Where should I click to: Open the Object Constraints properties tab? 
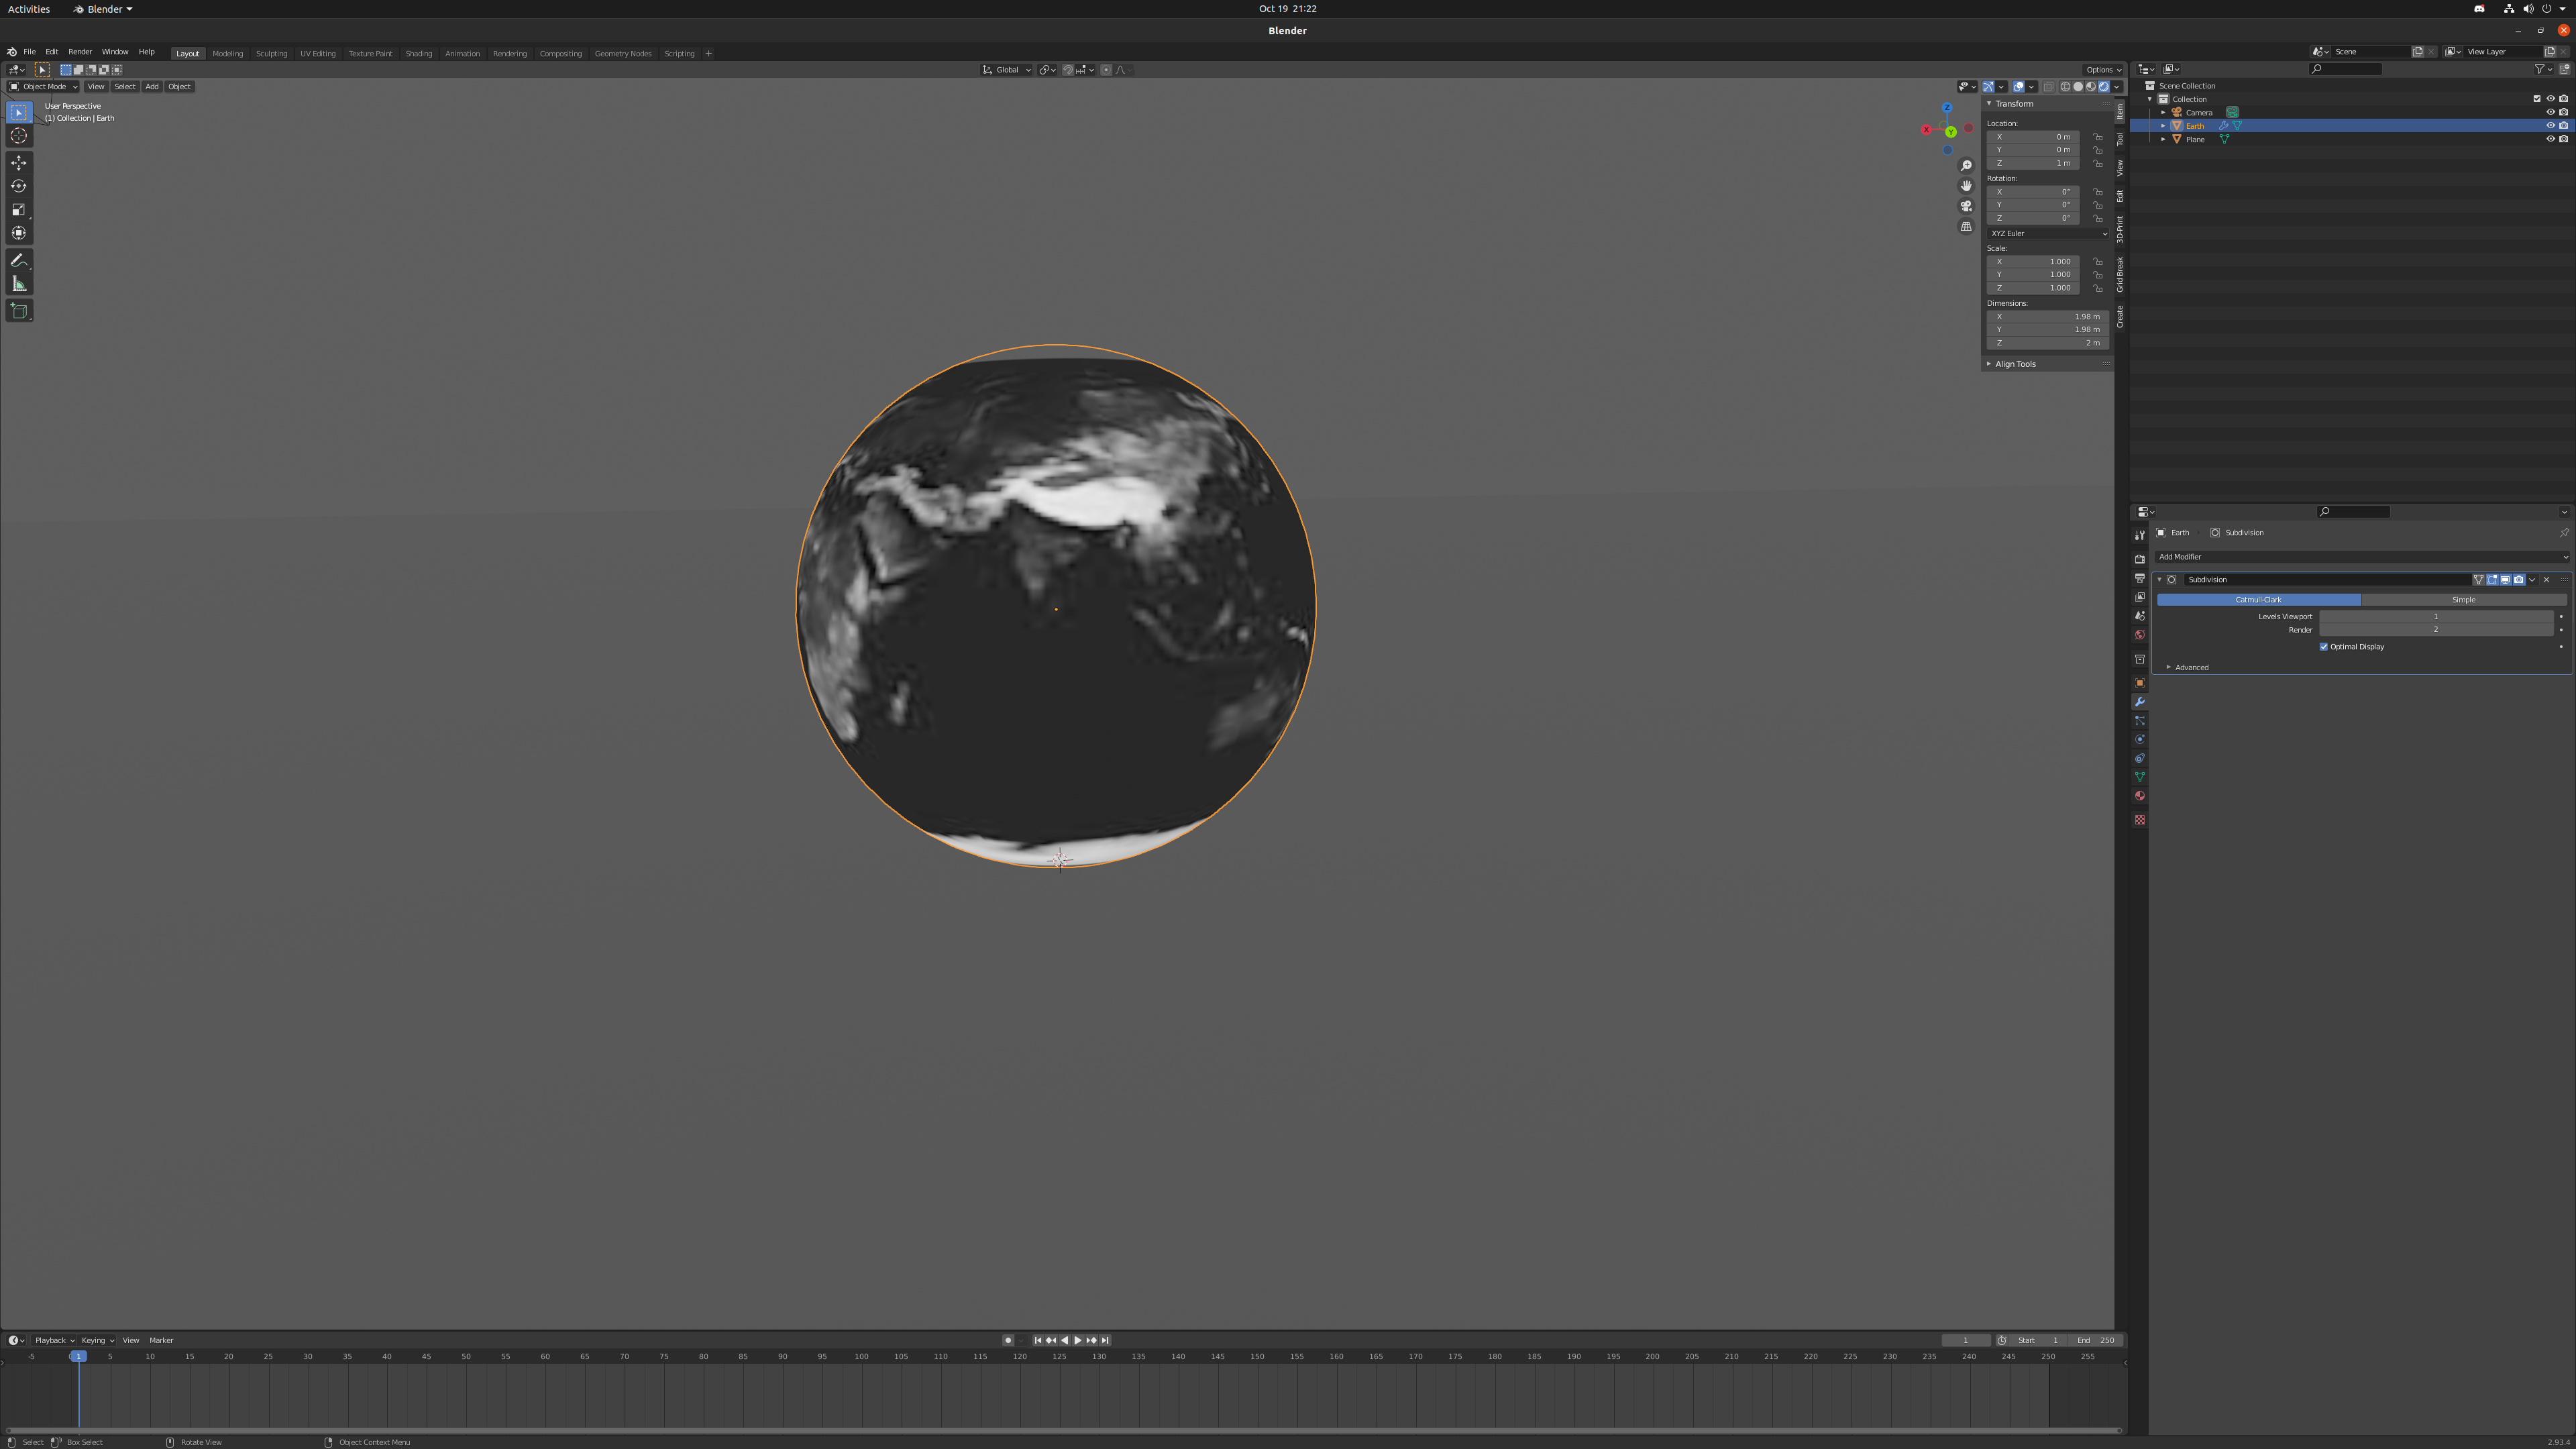point(2139,759)
